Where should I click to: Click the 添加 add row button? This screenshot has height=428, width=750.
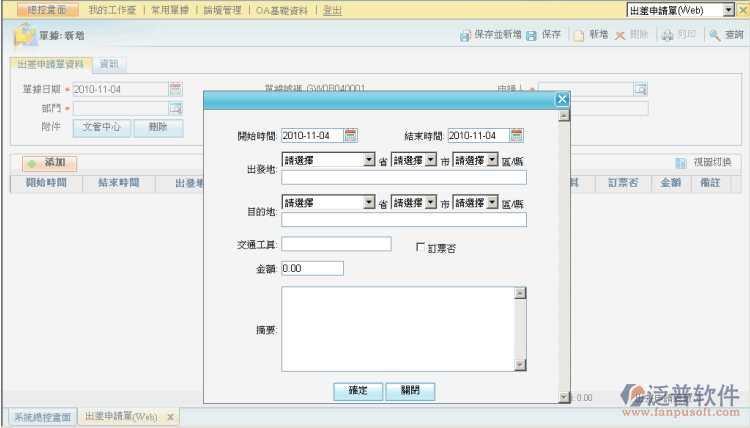[x=49, y=163]
